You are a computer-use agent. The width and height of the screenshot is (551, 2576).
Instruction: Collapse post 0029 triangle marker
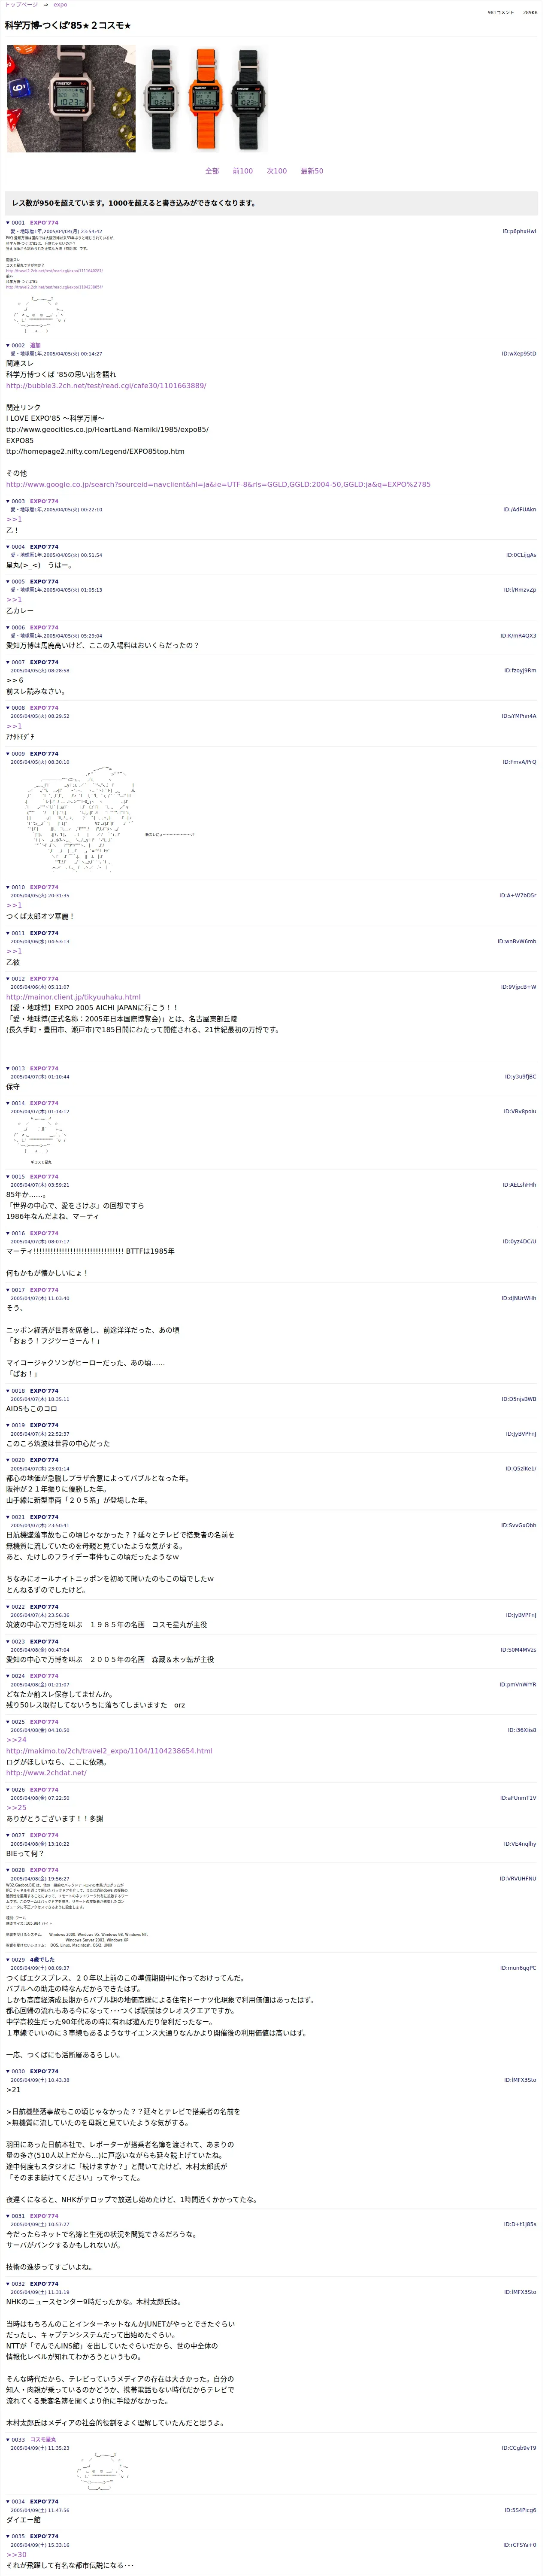[8, 1959]
